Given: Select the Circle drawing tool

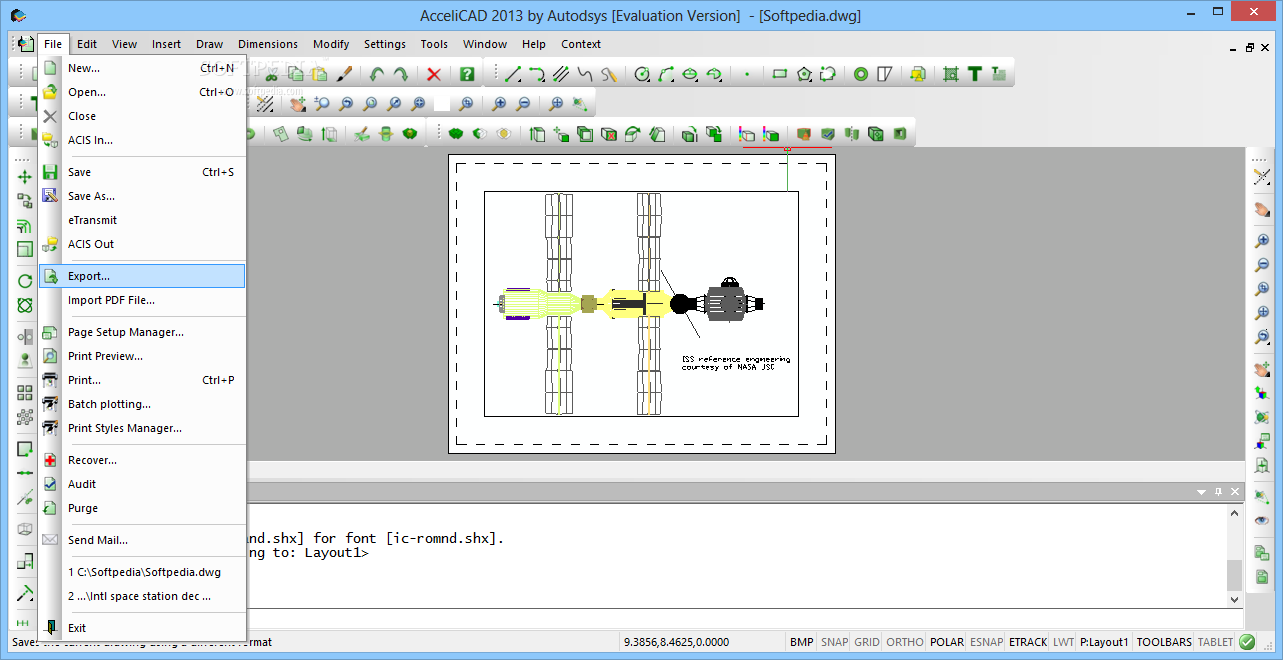Looking at the screenshot, I should [642, 74].
